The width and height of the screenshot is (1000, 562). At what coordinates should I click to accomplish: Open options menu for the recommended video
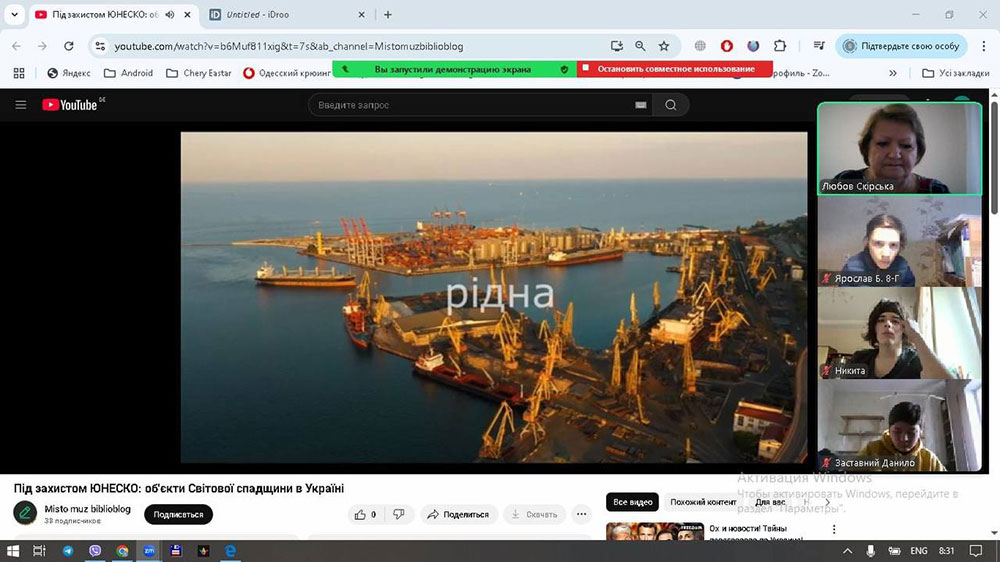click(x=834, y=529)
